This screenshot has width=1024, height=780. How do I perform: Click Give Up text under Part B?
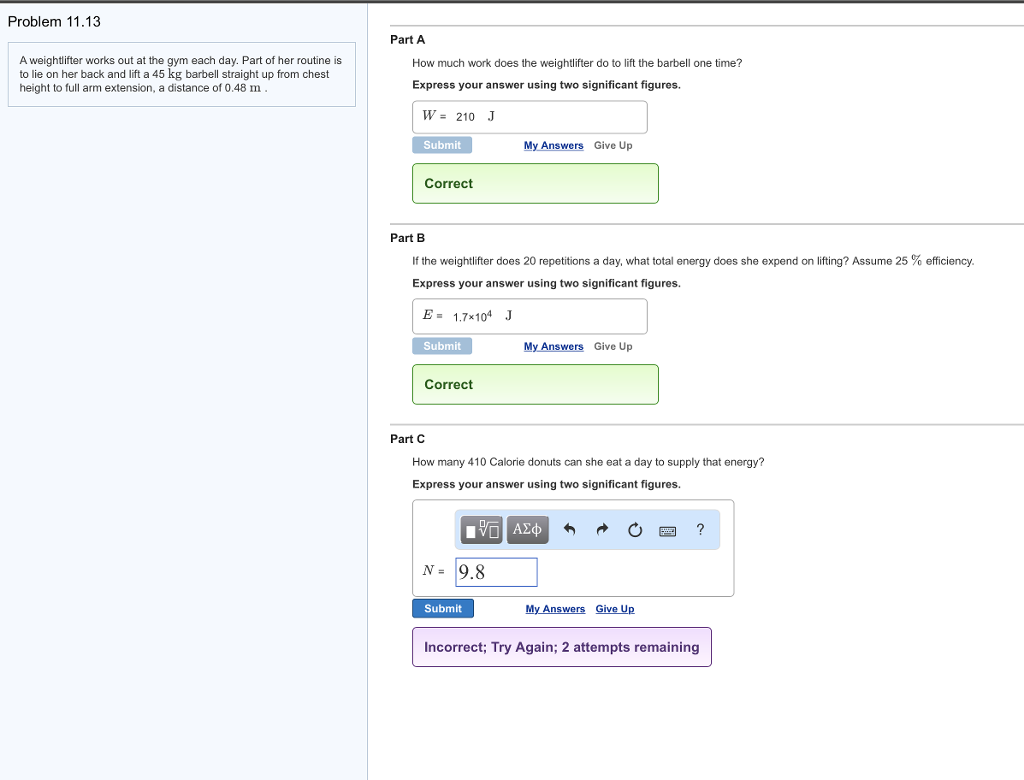[x=613, y=346]
